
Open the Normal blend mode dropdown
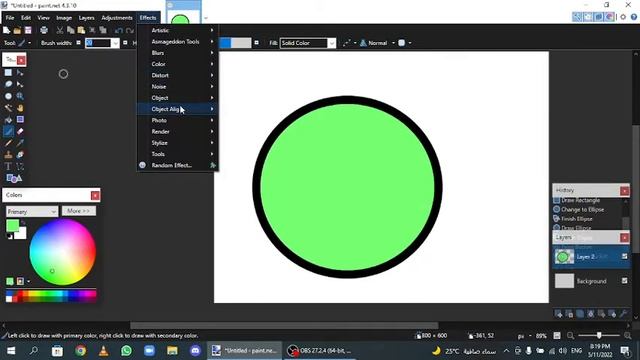(x=378, y=43)
